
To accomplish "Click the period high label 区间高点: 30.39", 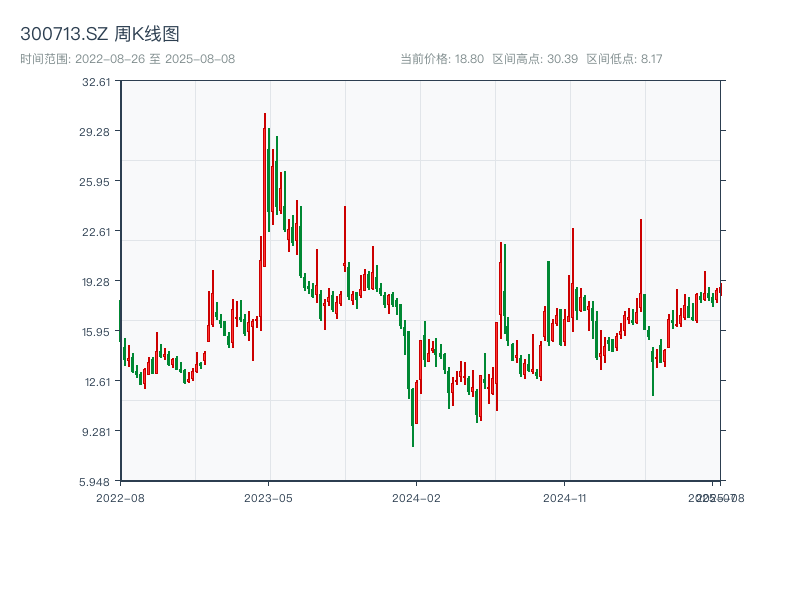I will [x=535, y=59].
